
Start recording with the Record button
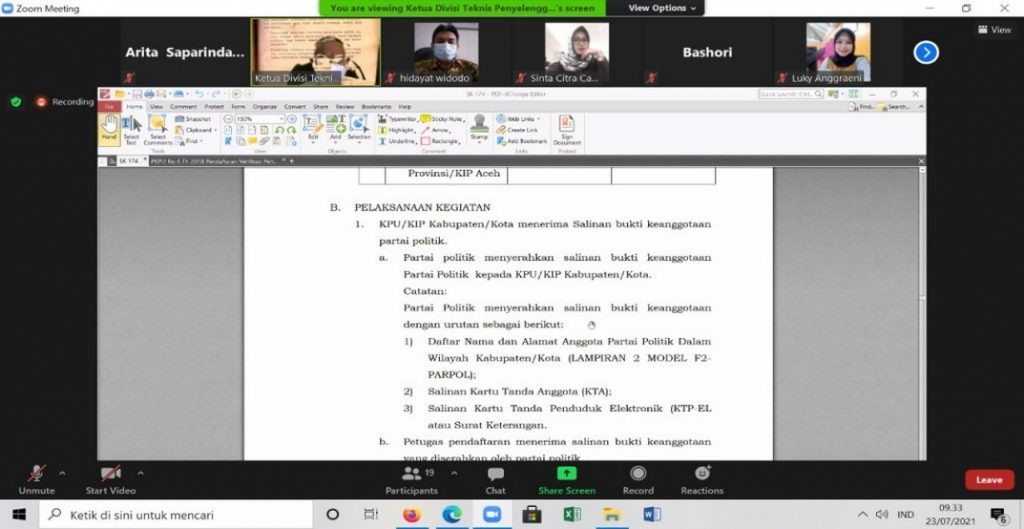[638, 479]
